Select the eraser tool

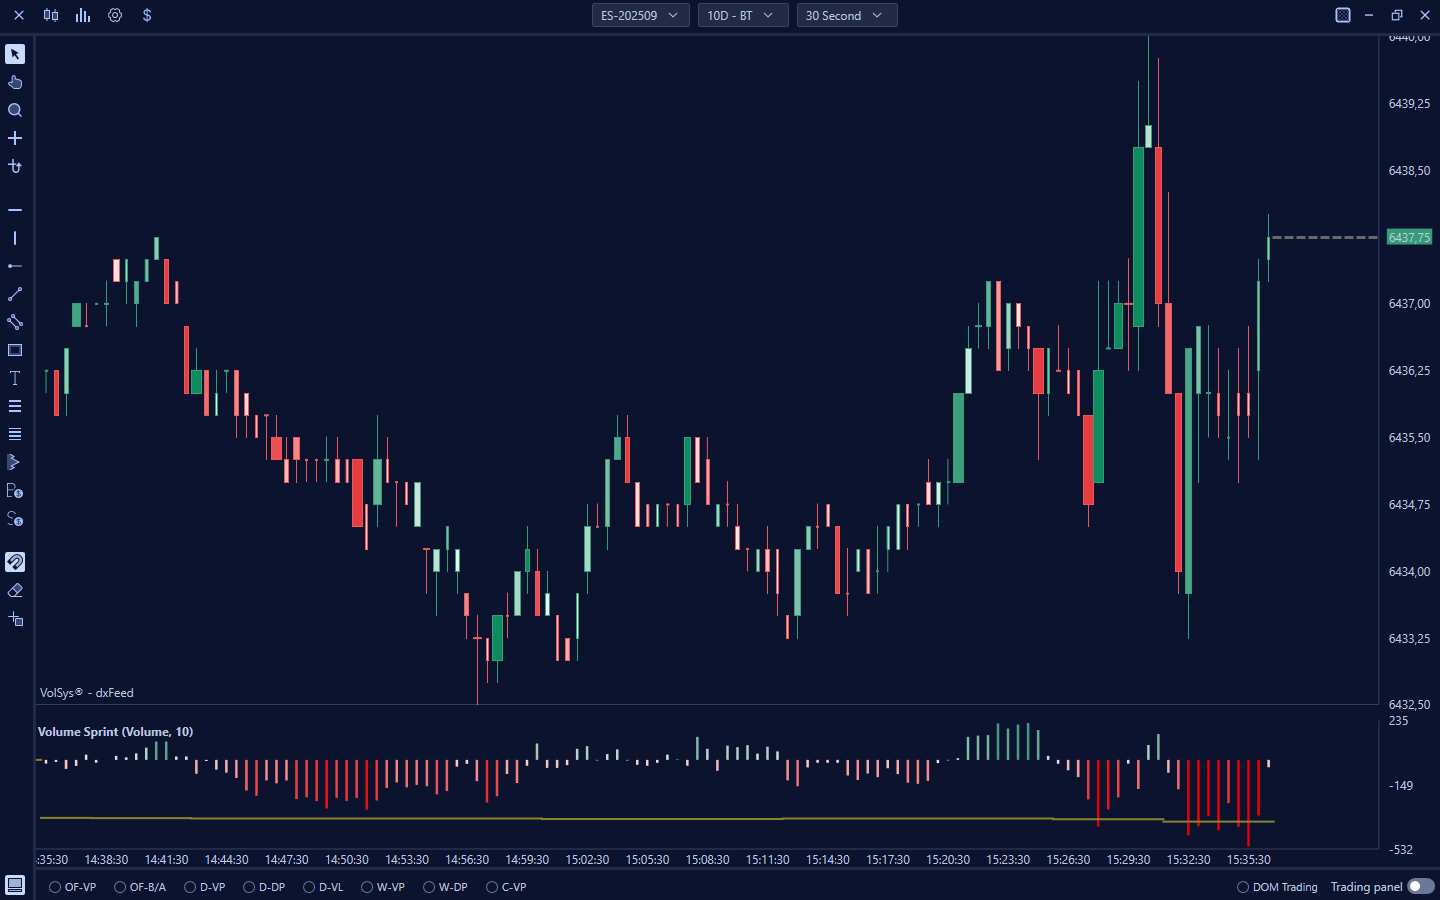[15, 590]
